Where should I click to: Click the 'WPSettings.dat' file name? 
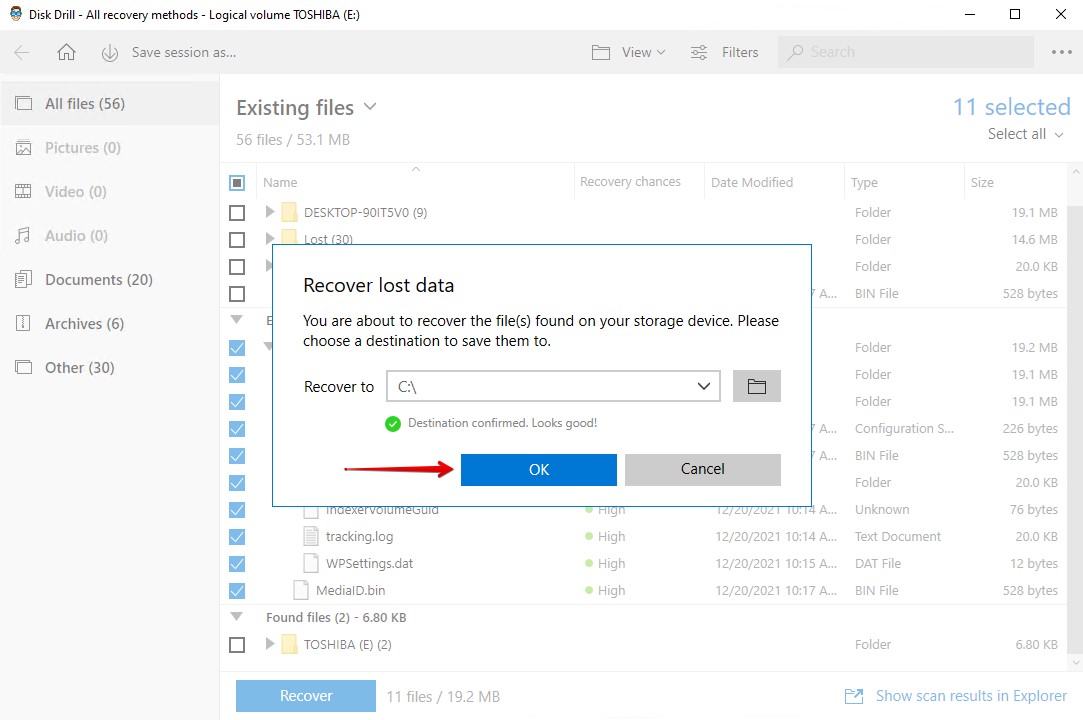[369, 563]
